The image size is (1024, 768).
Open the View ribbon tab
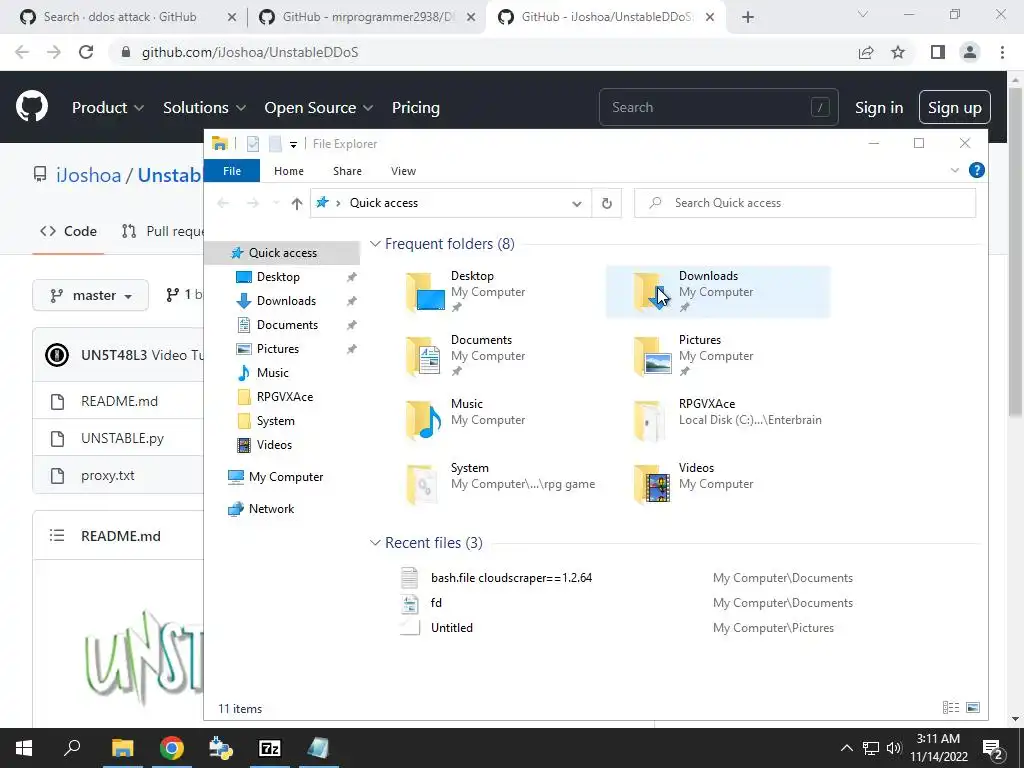coord(404,170)
